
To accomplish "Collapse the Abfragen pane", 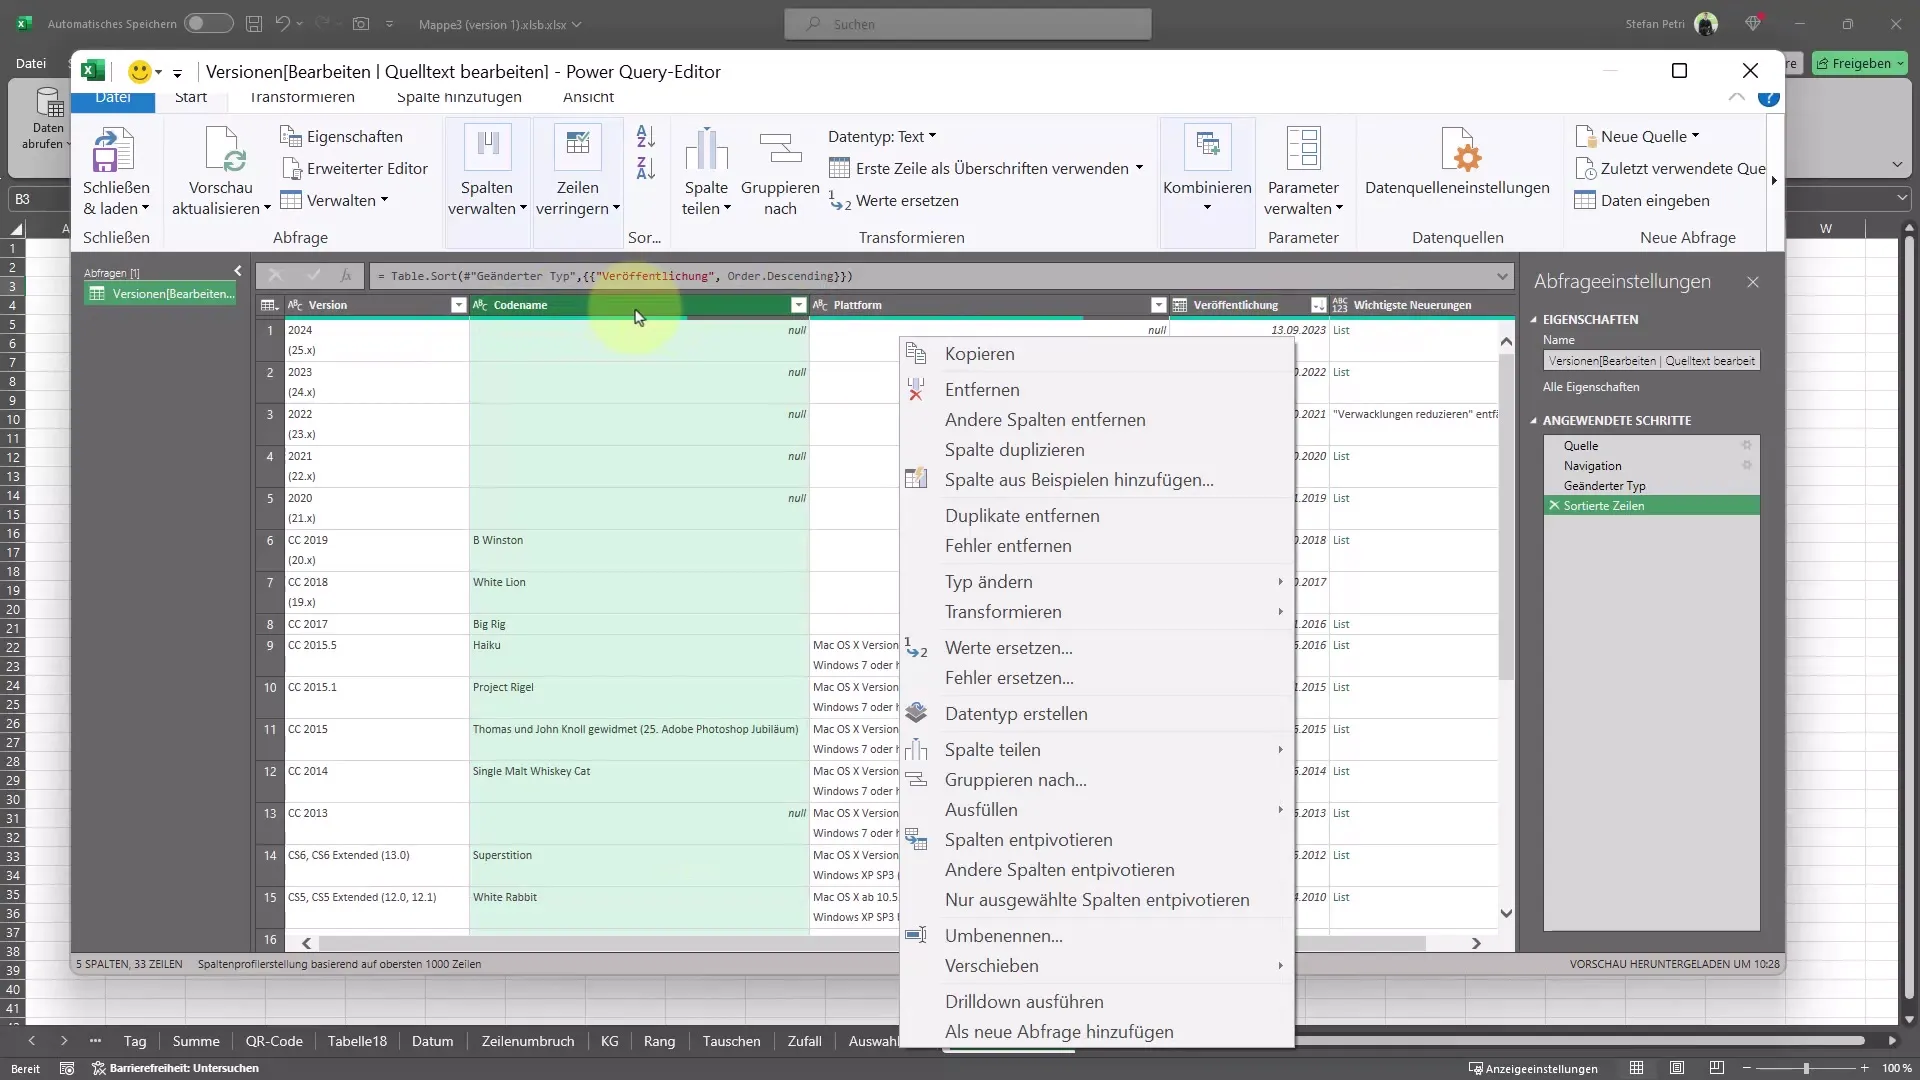I will (x=238, y=271).
